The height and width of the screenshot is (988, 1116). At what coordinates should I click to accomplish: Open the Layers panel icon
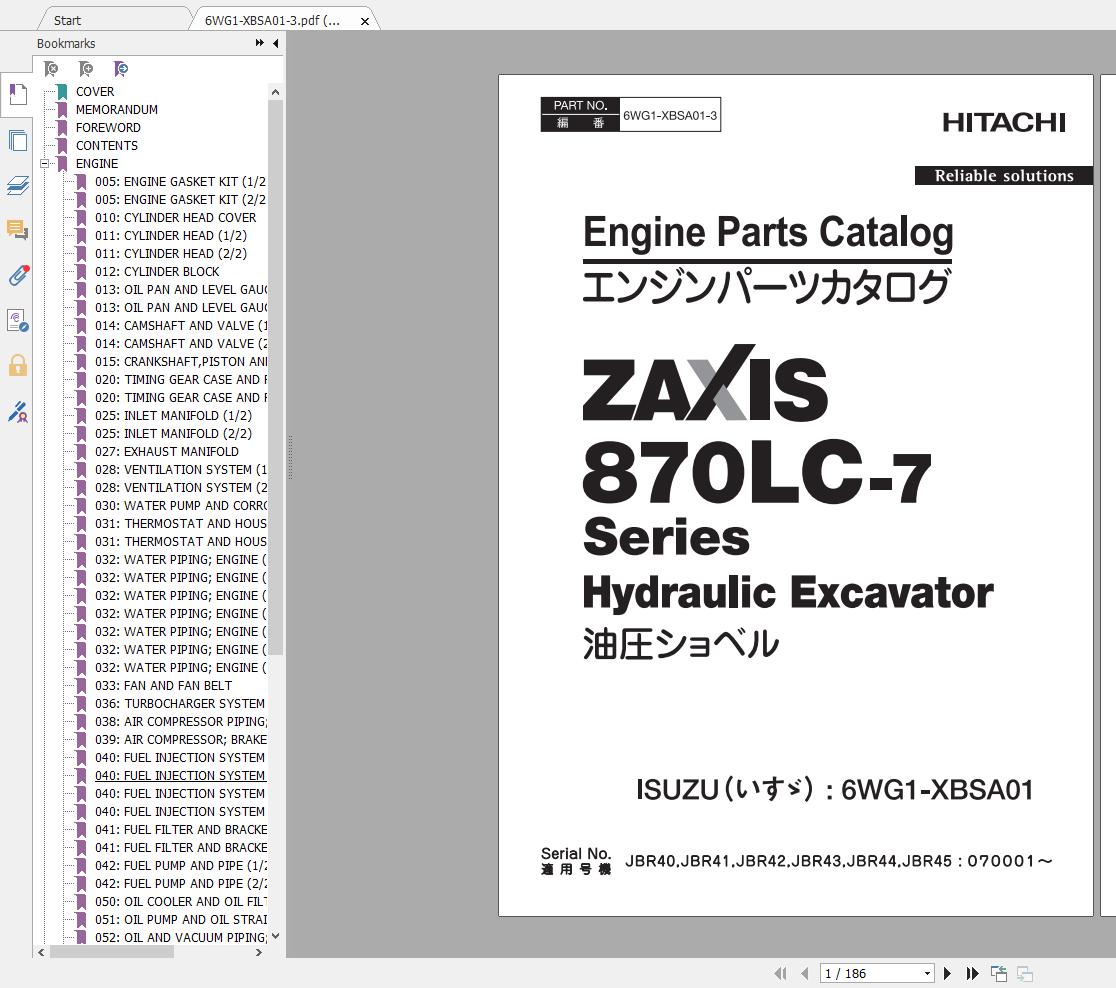(x=18, y=186)
